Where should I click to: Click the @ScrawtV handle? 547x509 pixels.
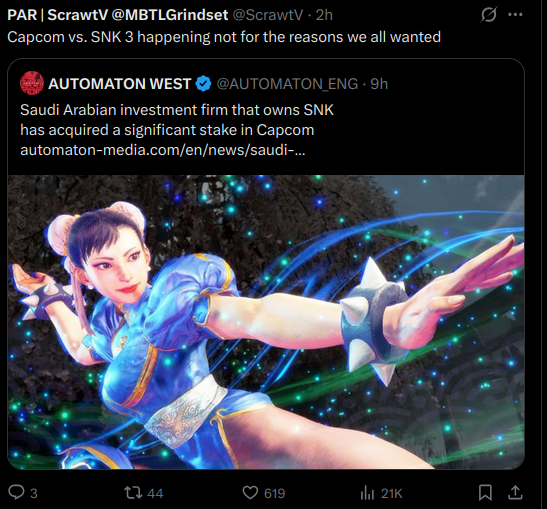coord(268,15)
